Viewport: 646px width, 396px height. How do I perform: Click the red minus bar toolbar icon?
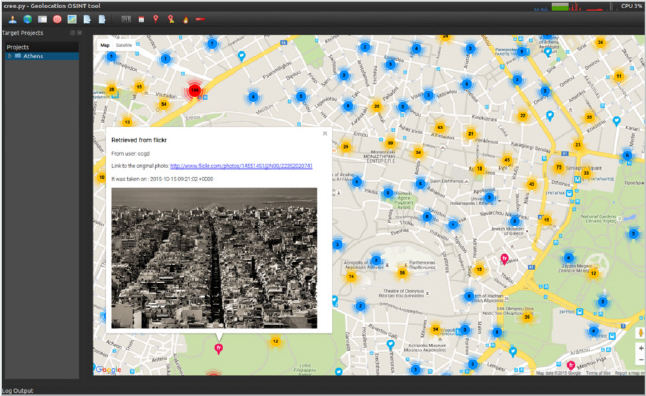click(x=200, y=19)
